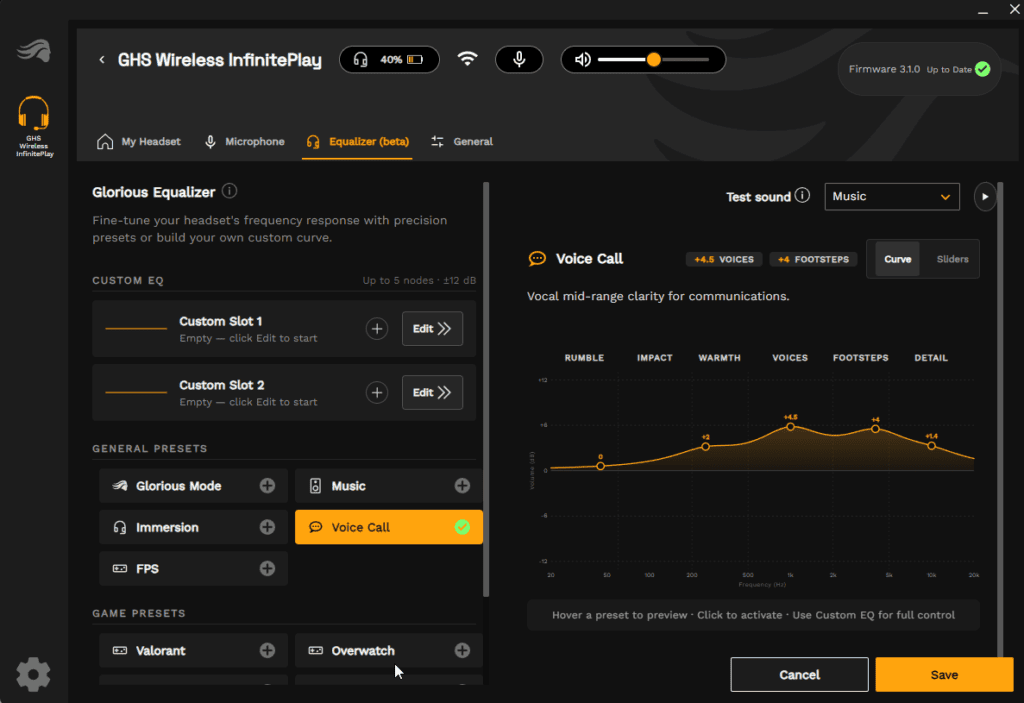Screen dimensions: 1024x703
Task: Add FPS preset with plus icon
Action: coord(267,568)
